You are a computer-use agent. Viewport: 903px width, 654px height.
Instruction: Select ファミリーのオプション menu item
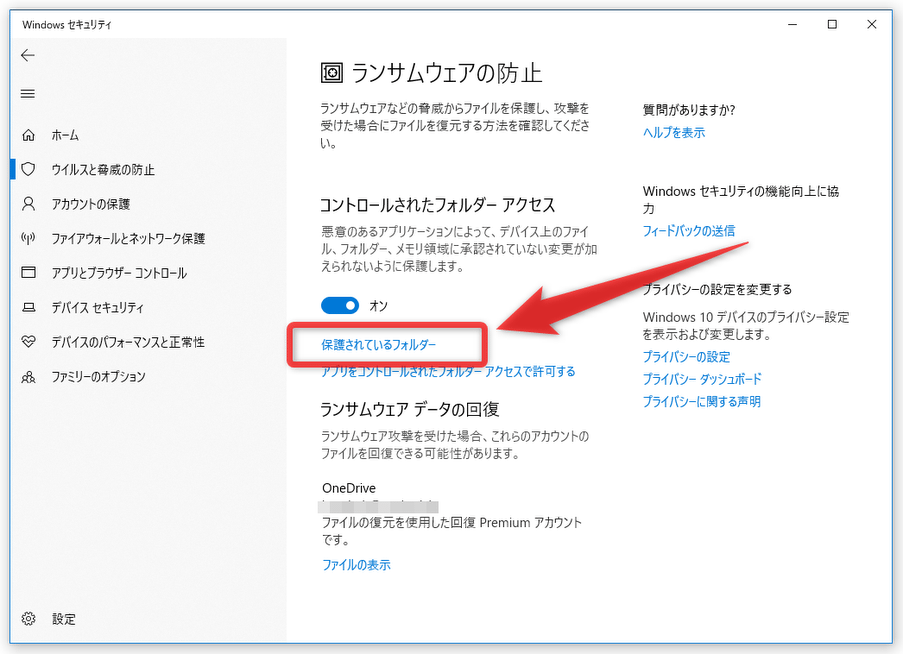pyautogui.click(x=98, y=377)
